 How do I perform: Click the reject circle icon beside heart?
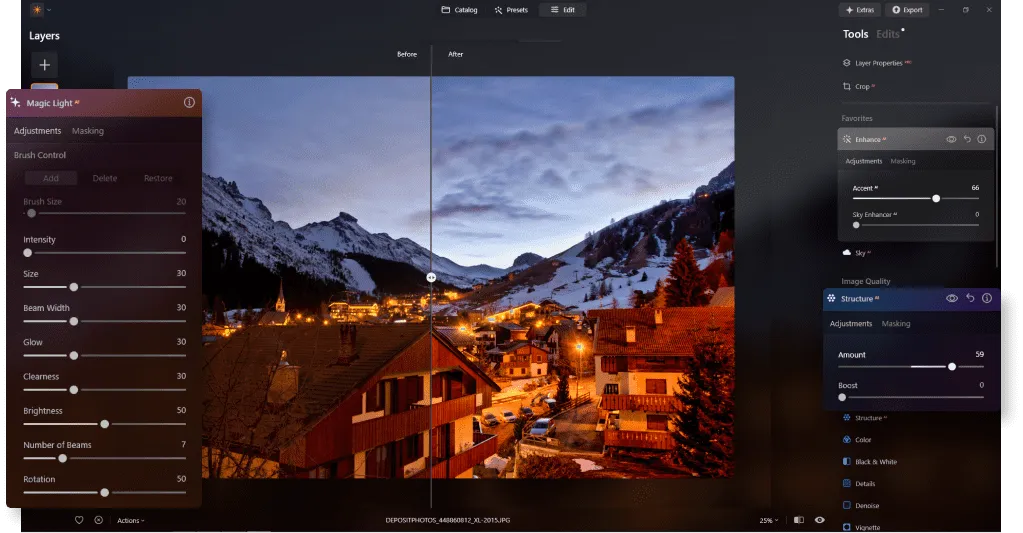[x=99, y=520]
